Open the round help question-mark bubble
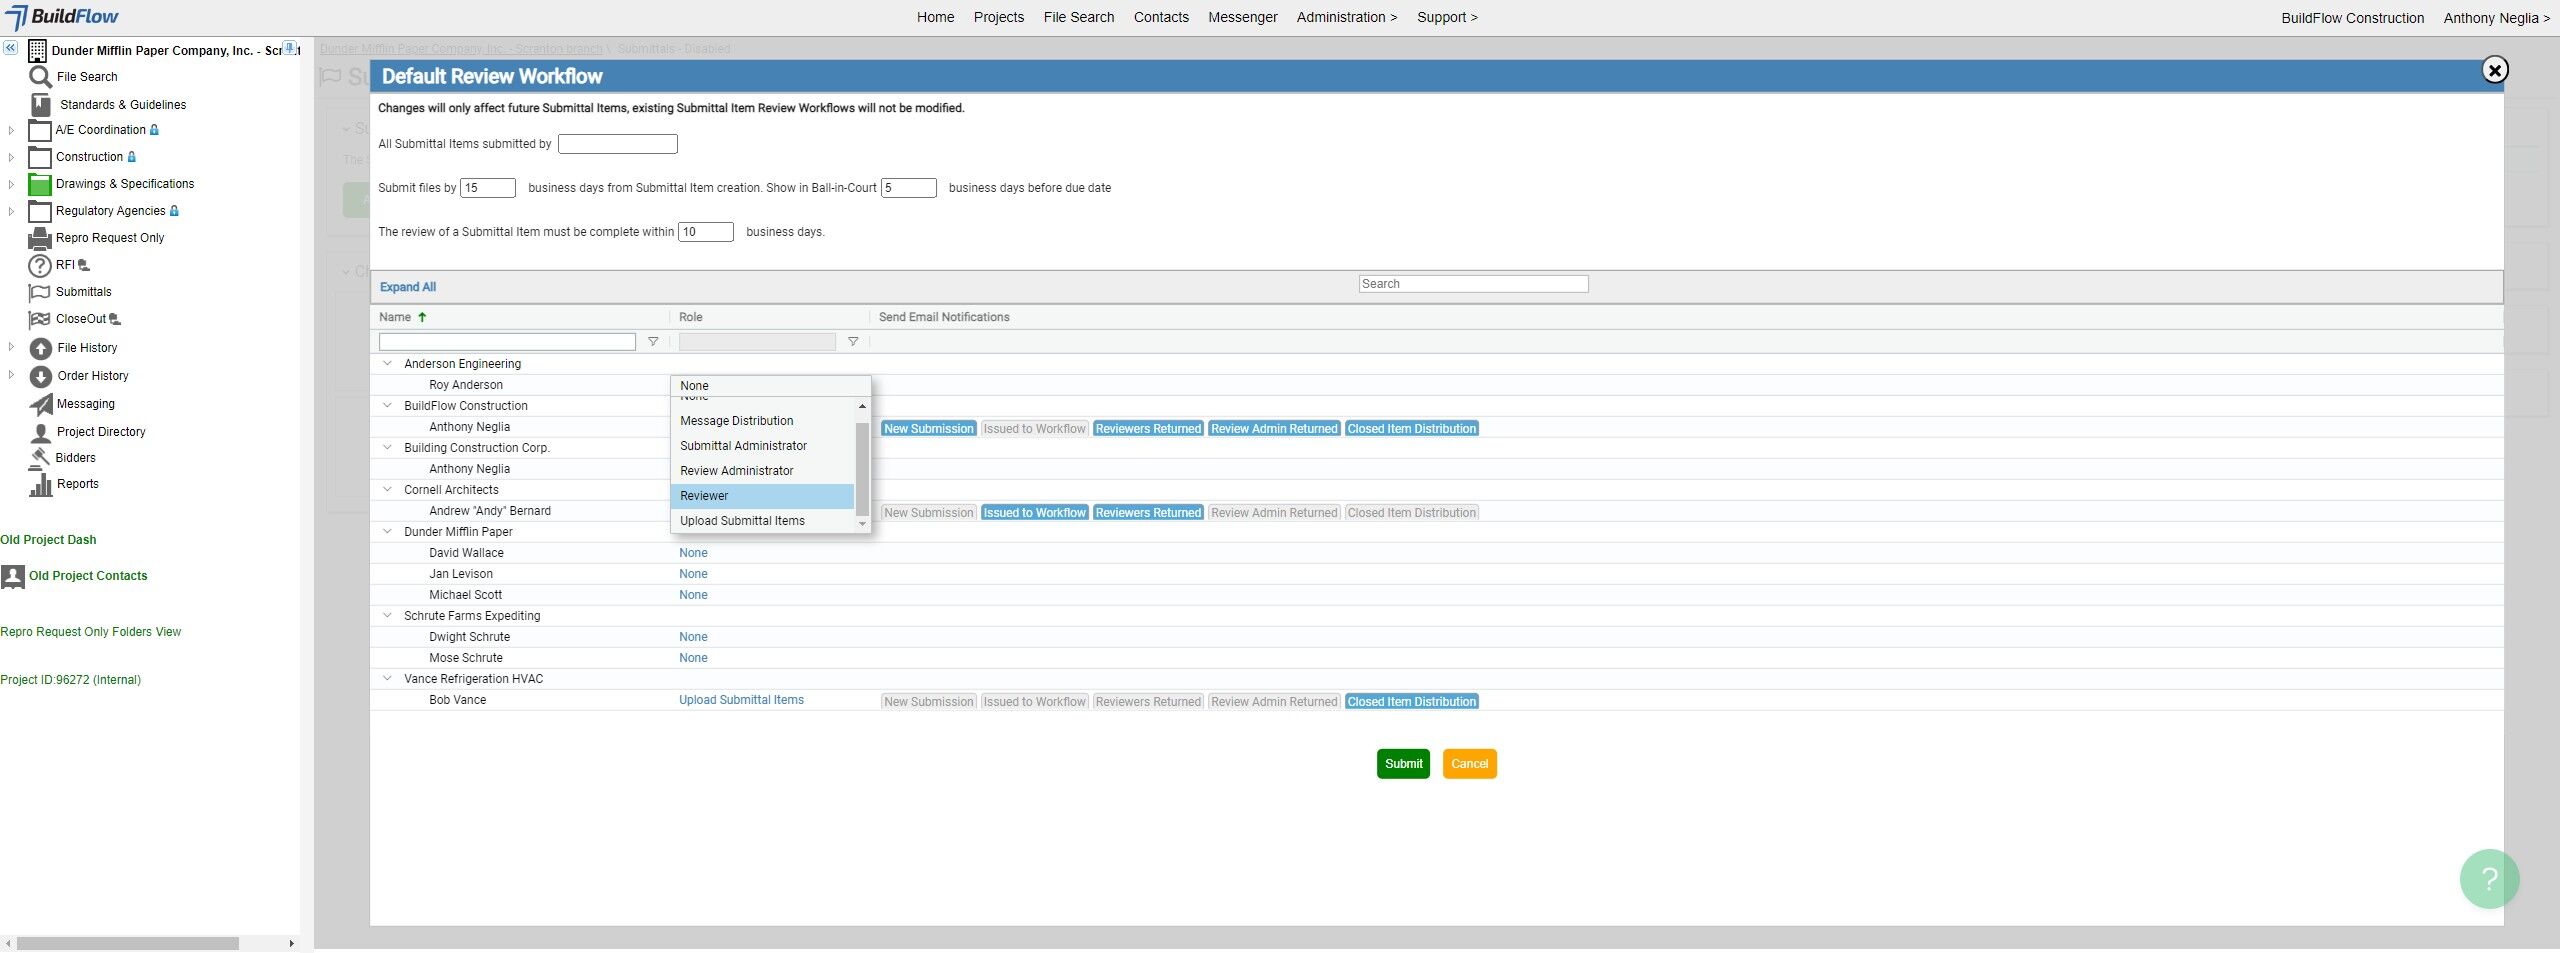The height and width of the screenshot is (953, 2560). (x=2489, y=878)
